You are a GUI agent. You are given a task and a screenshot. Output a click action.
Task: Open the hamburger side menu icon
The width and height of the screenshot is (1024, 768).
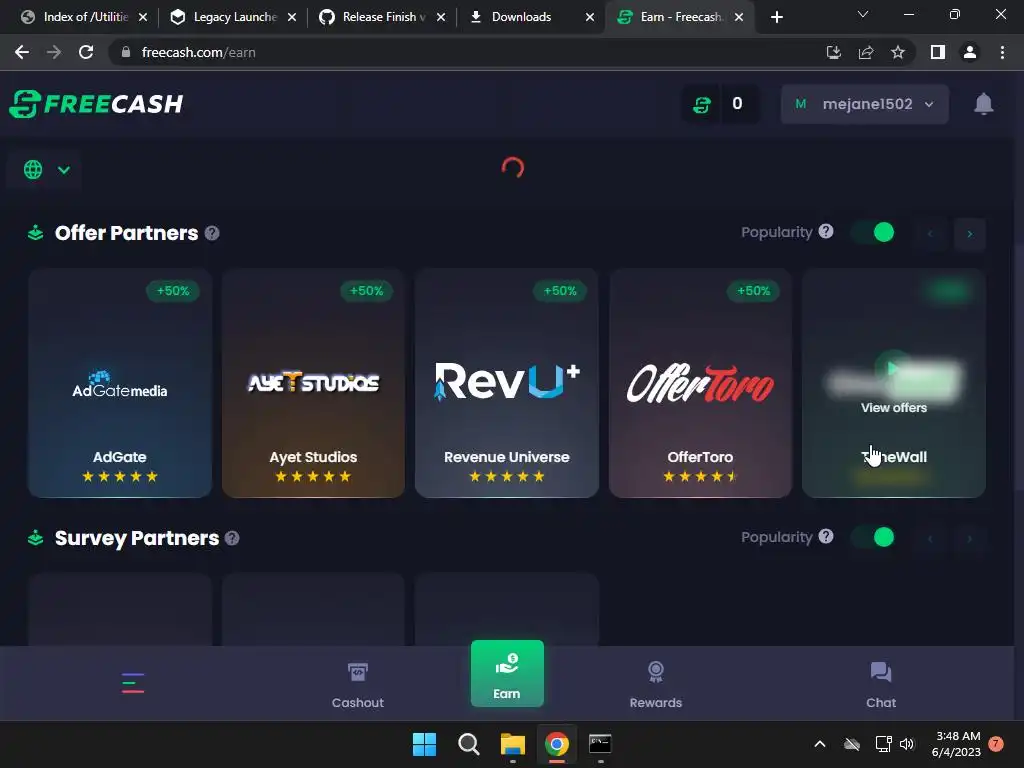pyautogui.click(x=133, y=683)
